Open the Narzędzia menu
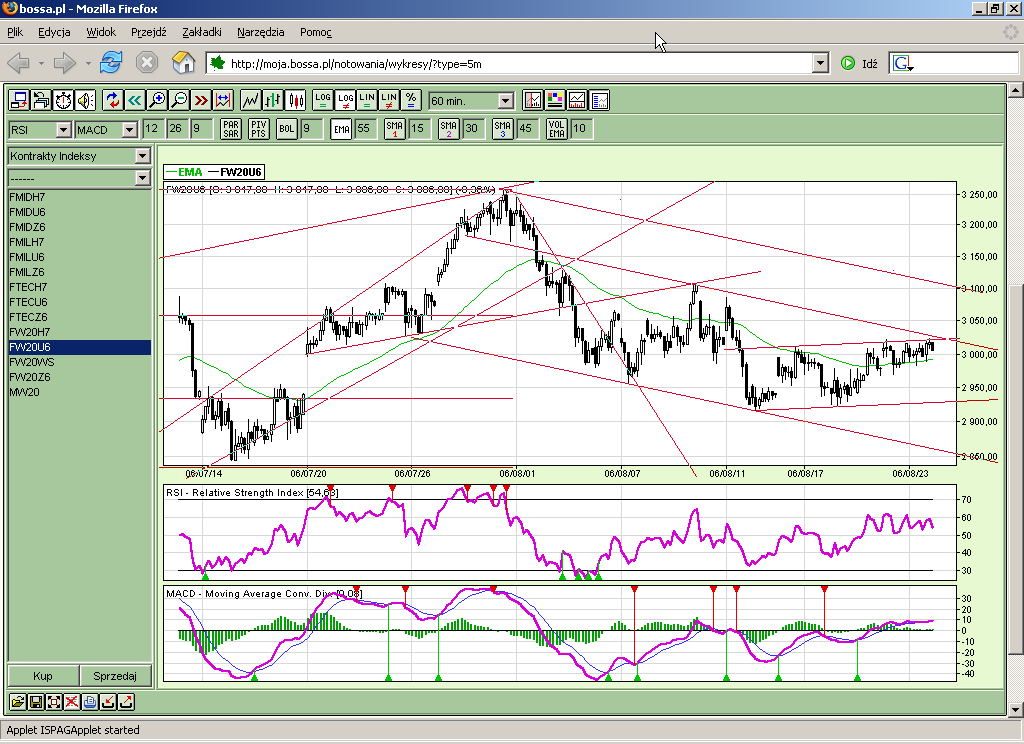 (x=260, y=32)
